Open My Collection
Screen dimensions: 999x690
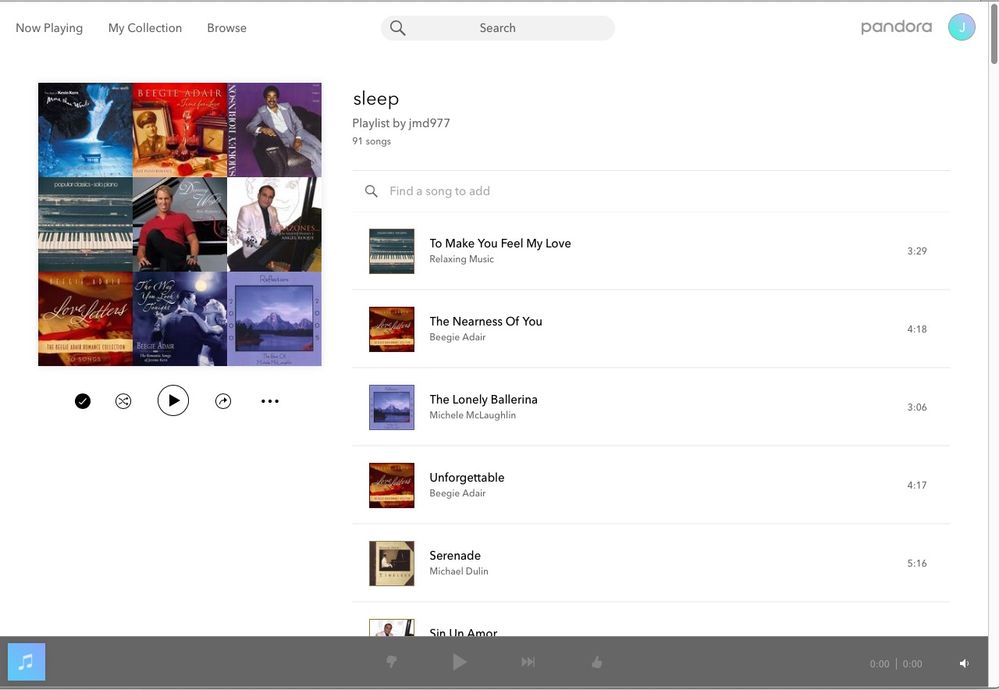(145, 28)
